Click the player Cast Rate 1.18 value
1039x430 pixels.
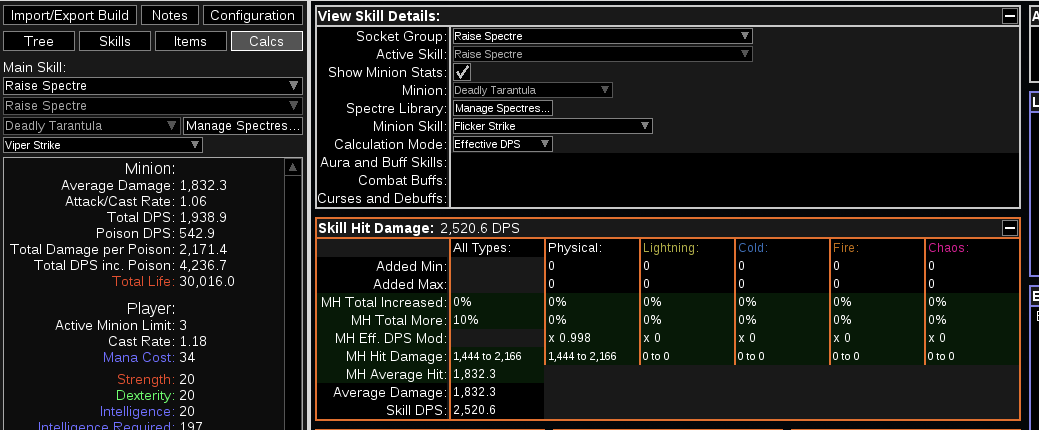click(x=193, y=342)
